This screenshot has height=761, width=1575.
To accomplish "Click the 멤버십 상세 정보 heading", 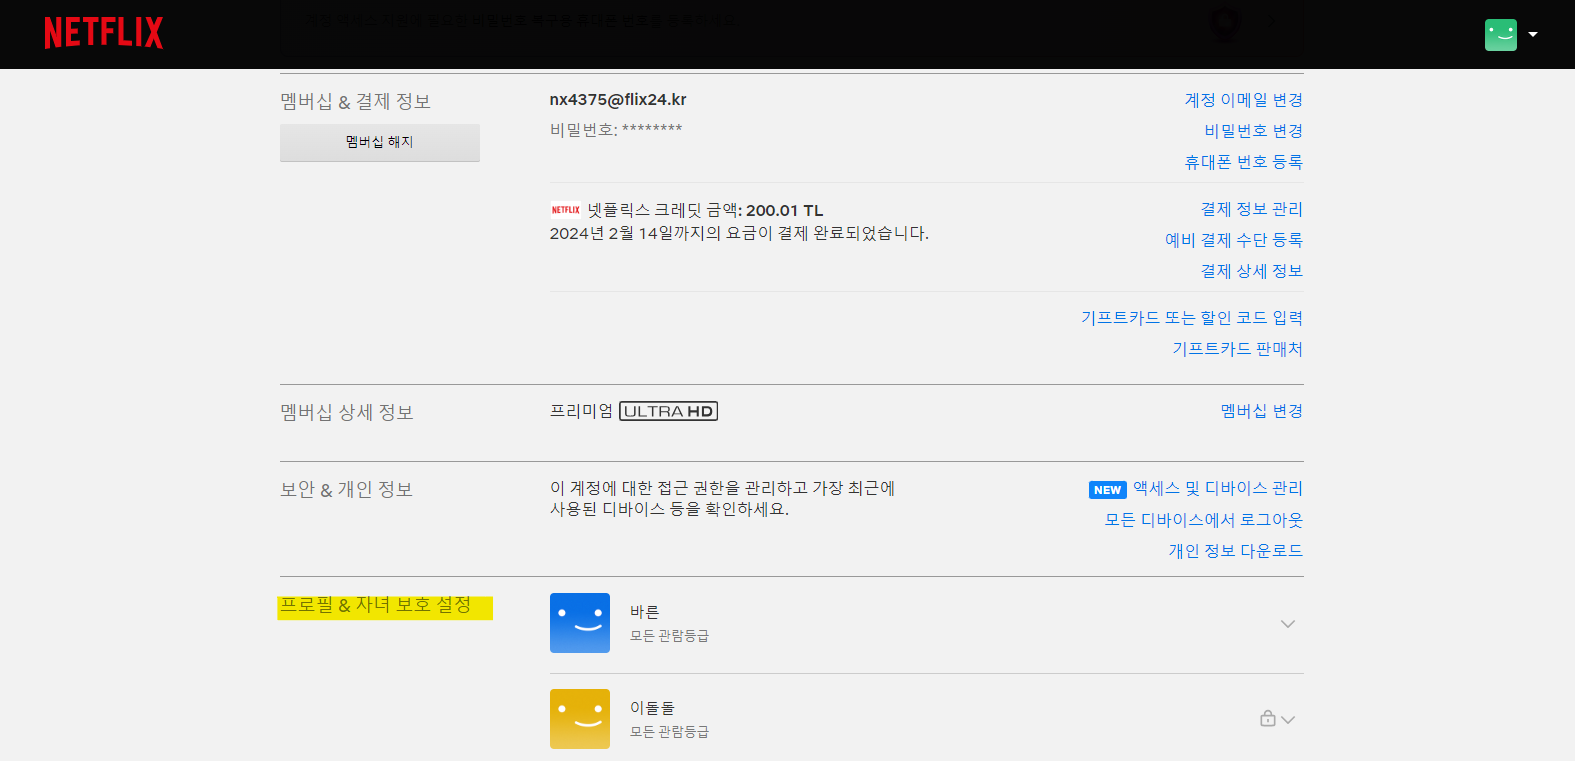I will click(x=347, y=412).
